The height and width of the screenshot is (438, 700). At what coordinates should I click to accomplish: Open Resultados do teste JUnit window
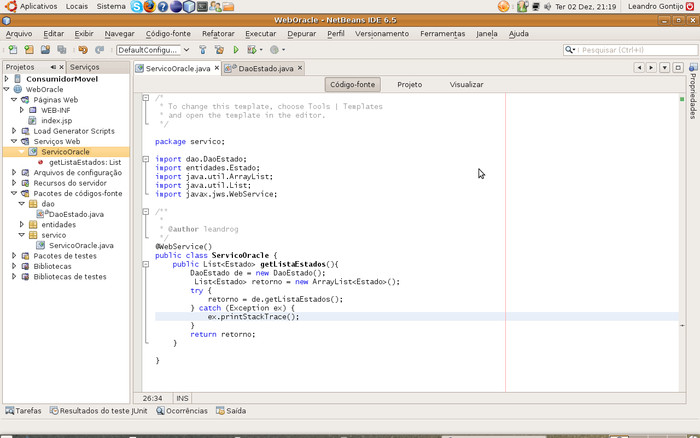pyautogui.click(x=98, y=411)
